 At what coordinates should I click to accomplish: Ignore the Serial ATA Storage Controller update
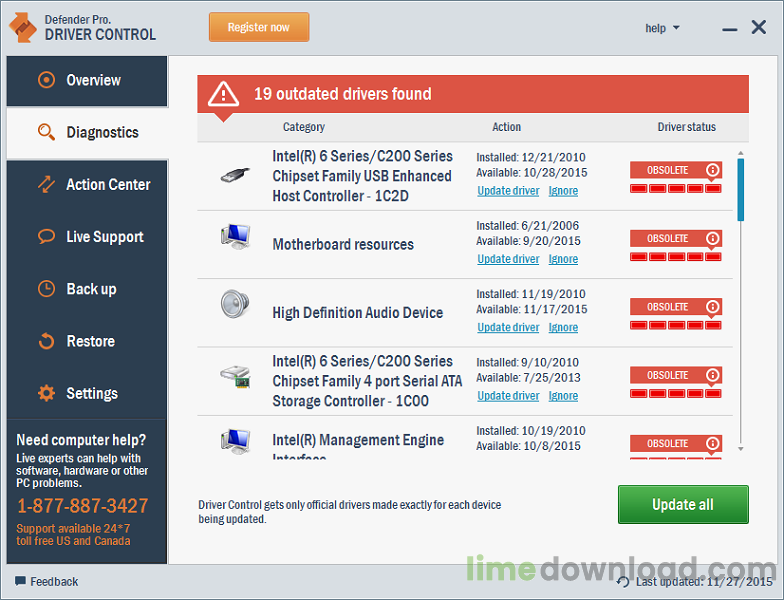(x=563, y=396)
